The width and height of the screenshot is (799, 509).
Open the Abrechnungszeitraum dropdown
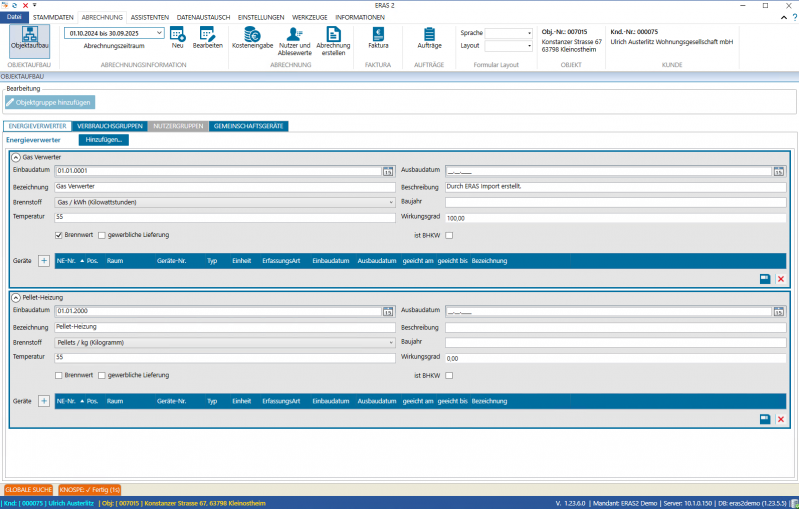pyautogui.click(x=159, y=33)
